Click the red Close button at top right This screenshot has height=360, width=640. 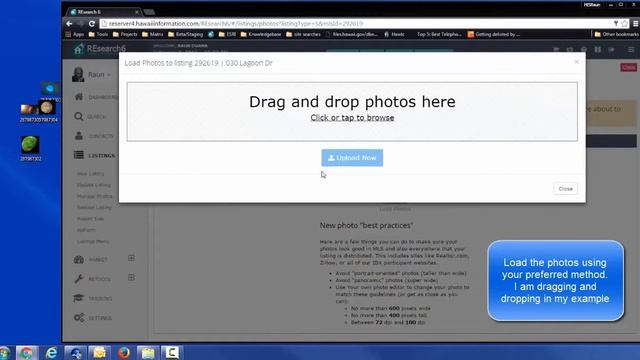coord(629,67)
